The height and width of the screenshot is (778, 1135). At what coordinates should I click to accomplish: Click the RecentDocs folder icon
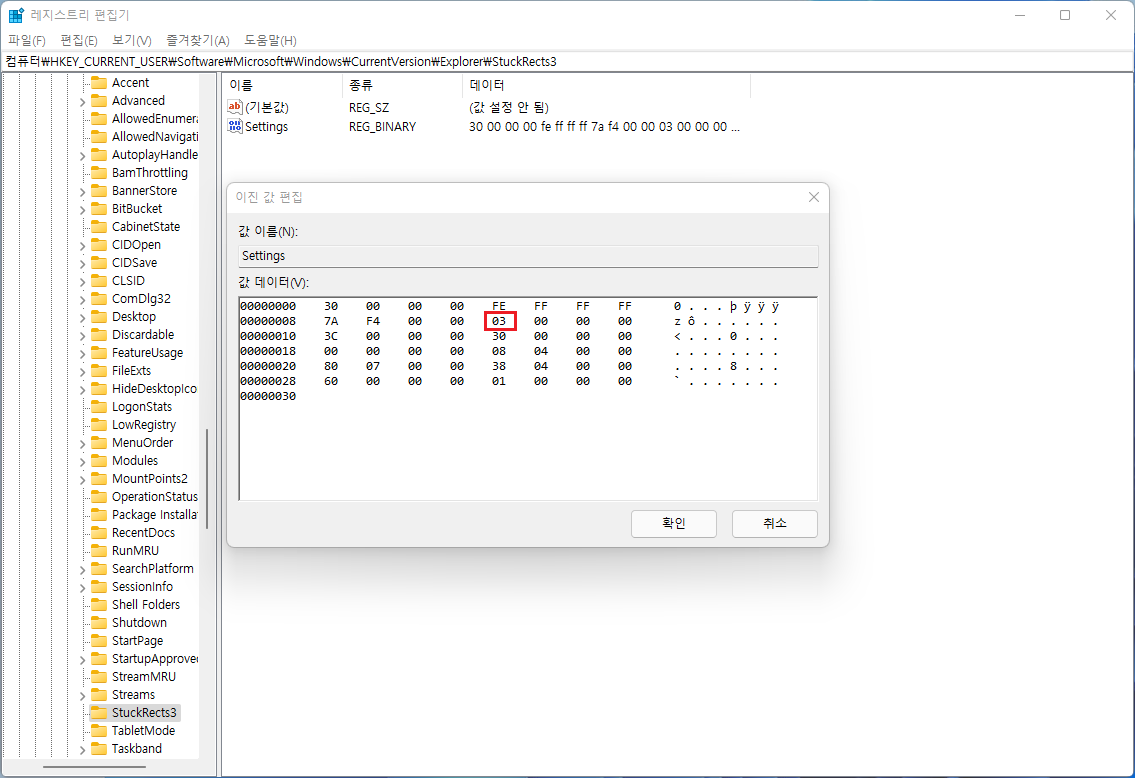[x=98, y=533]
